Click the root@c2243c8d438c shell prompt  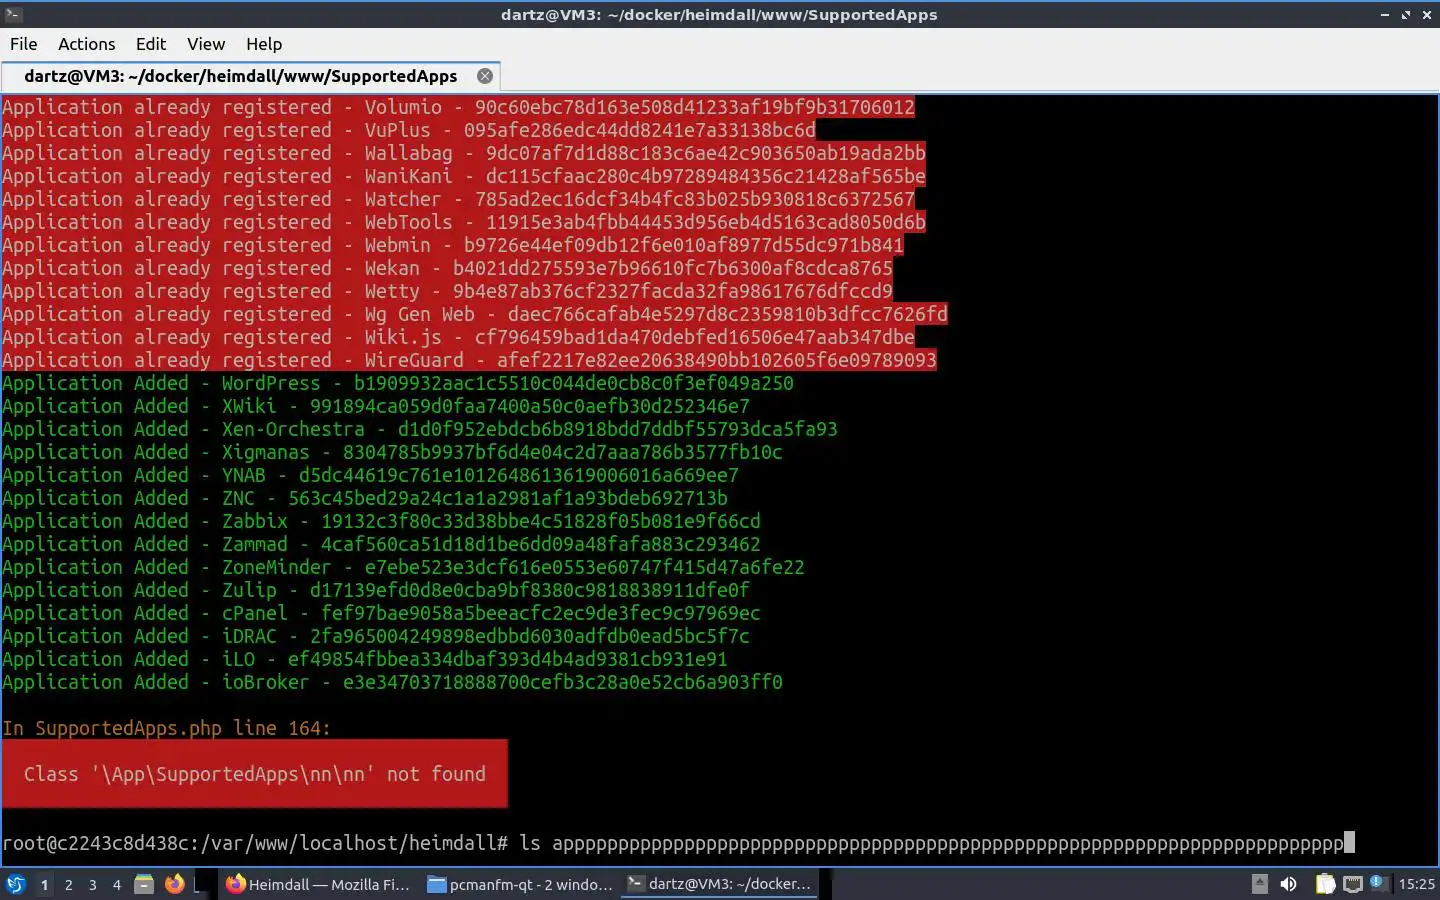255,843
